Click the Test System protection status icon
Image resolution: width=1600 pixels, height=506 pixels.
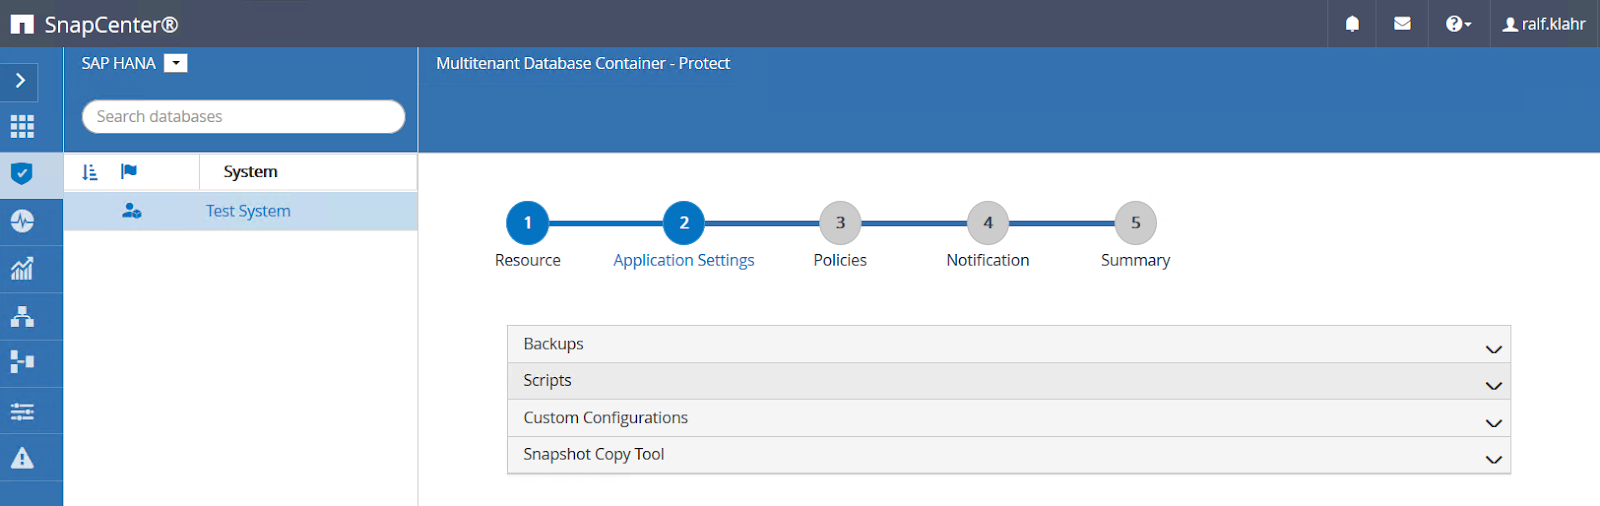132,211
